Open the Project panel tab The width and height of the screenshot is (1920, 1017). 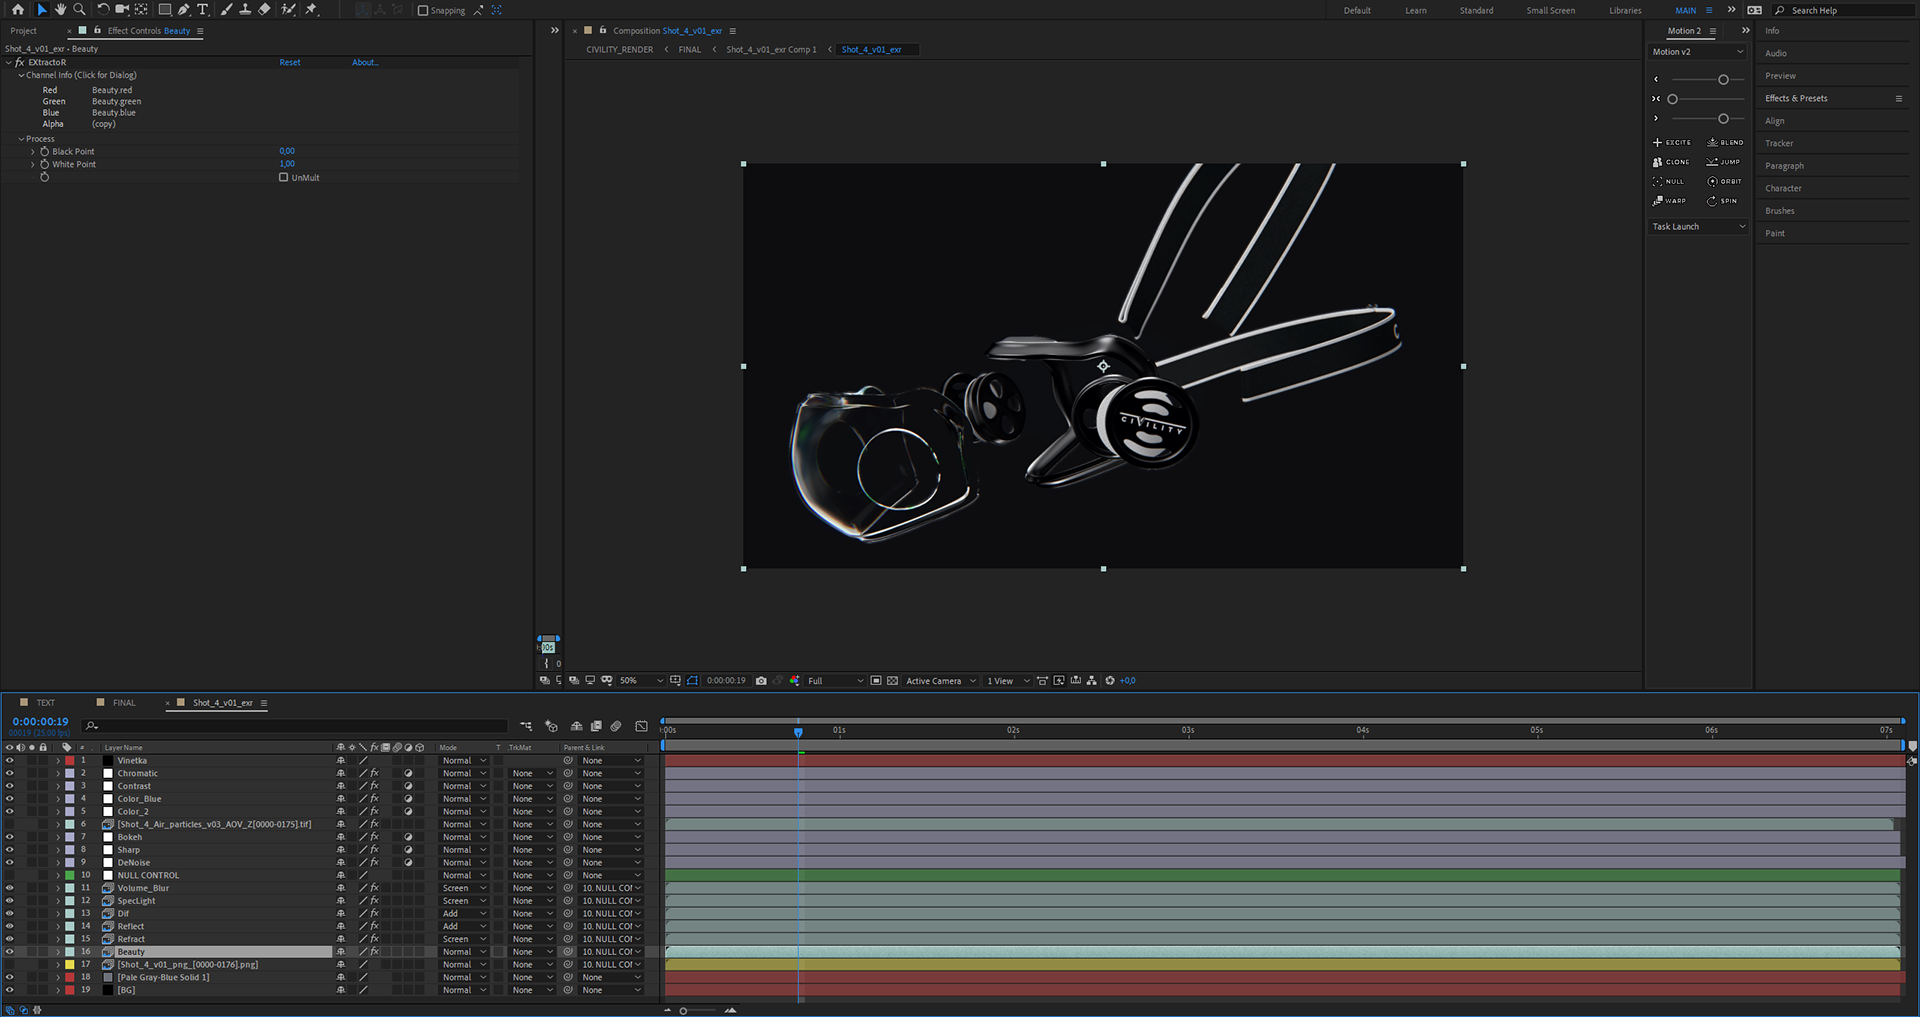23,31
